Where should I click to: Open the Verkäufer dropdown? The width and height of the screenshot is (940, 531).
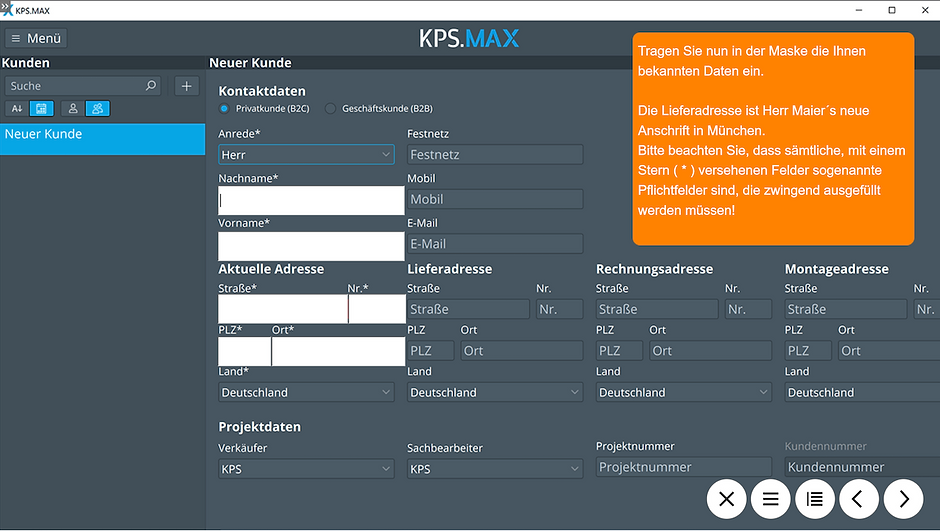[x=306, y=469]
